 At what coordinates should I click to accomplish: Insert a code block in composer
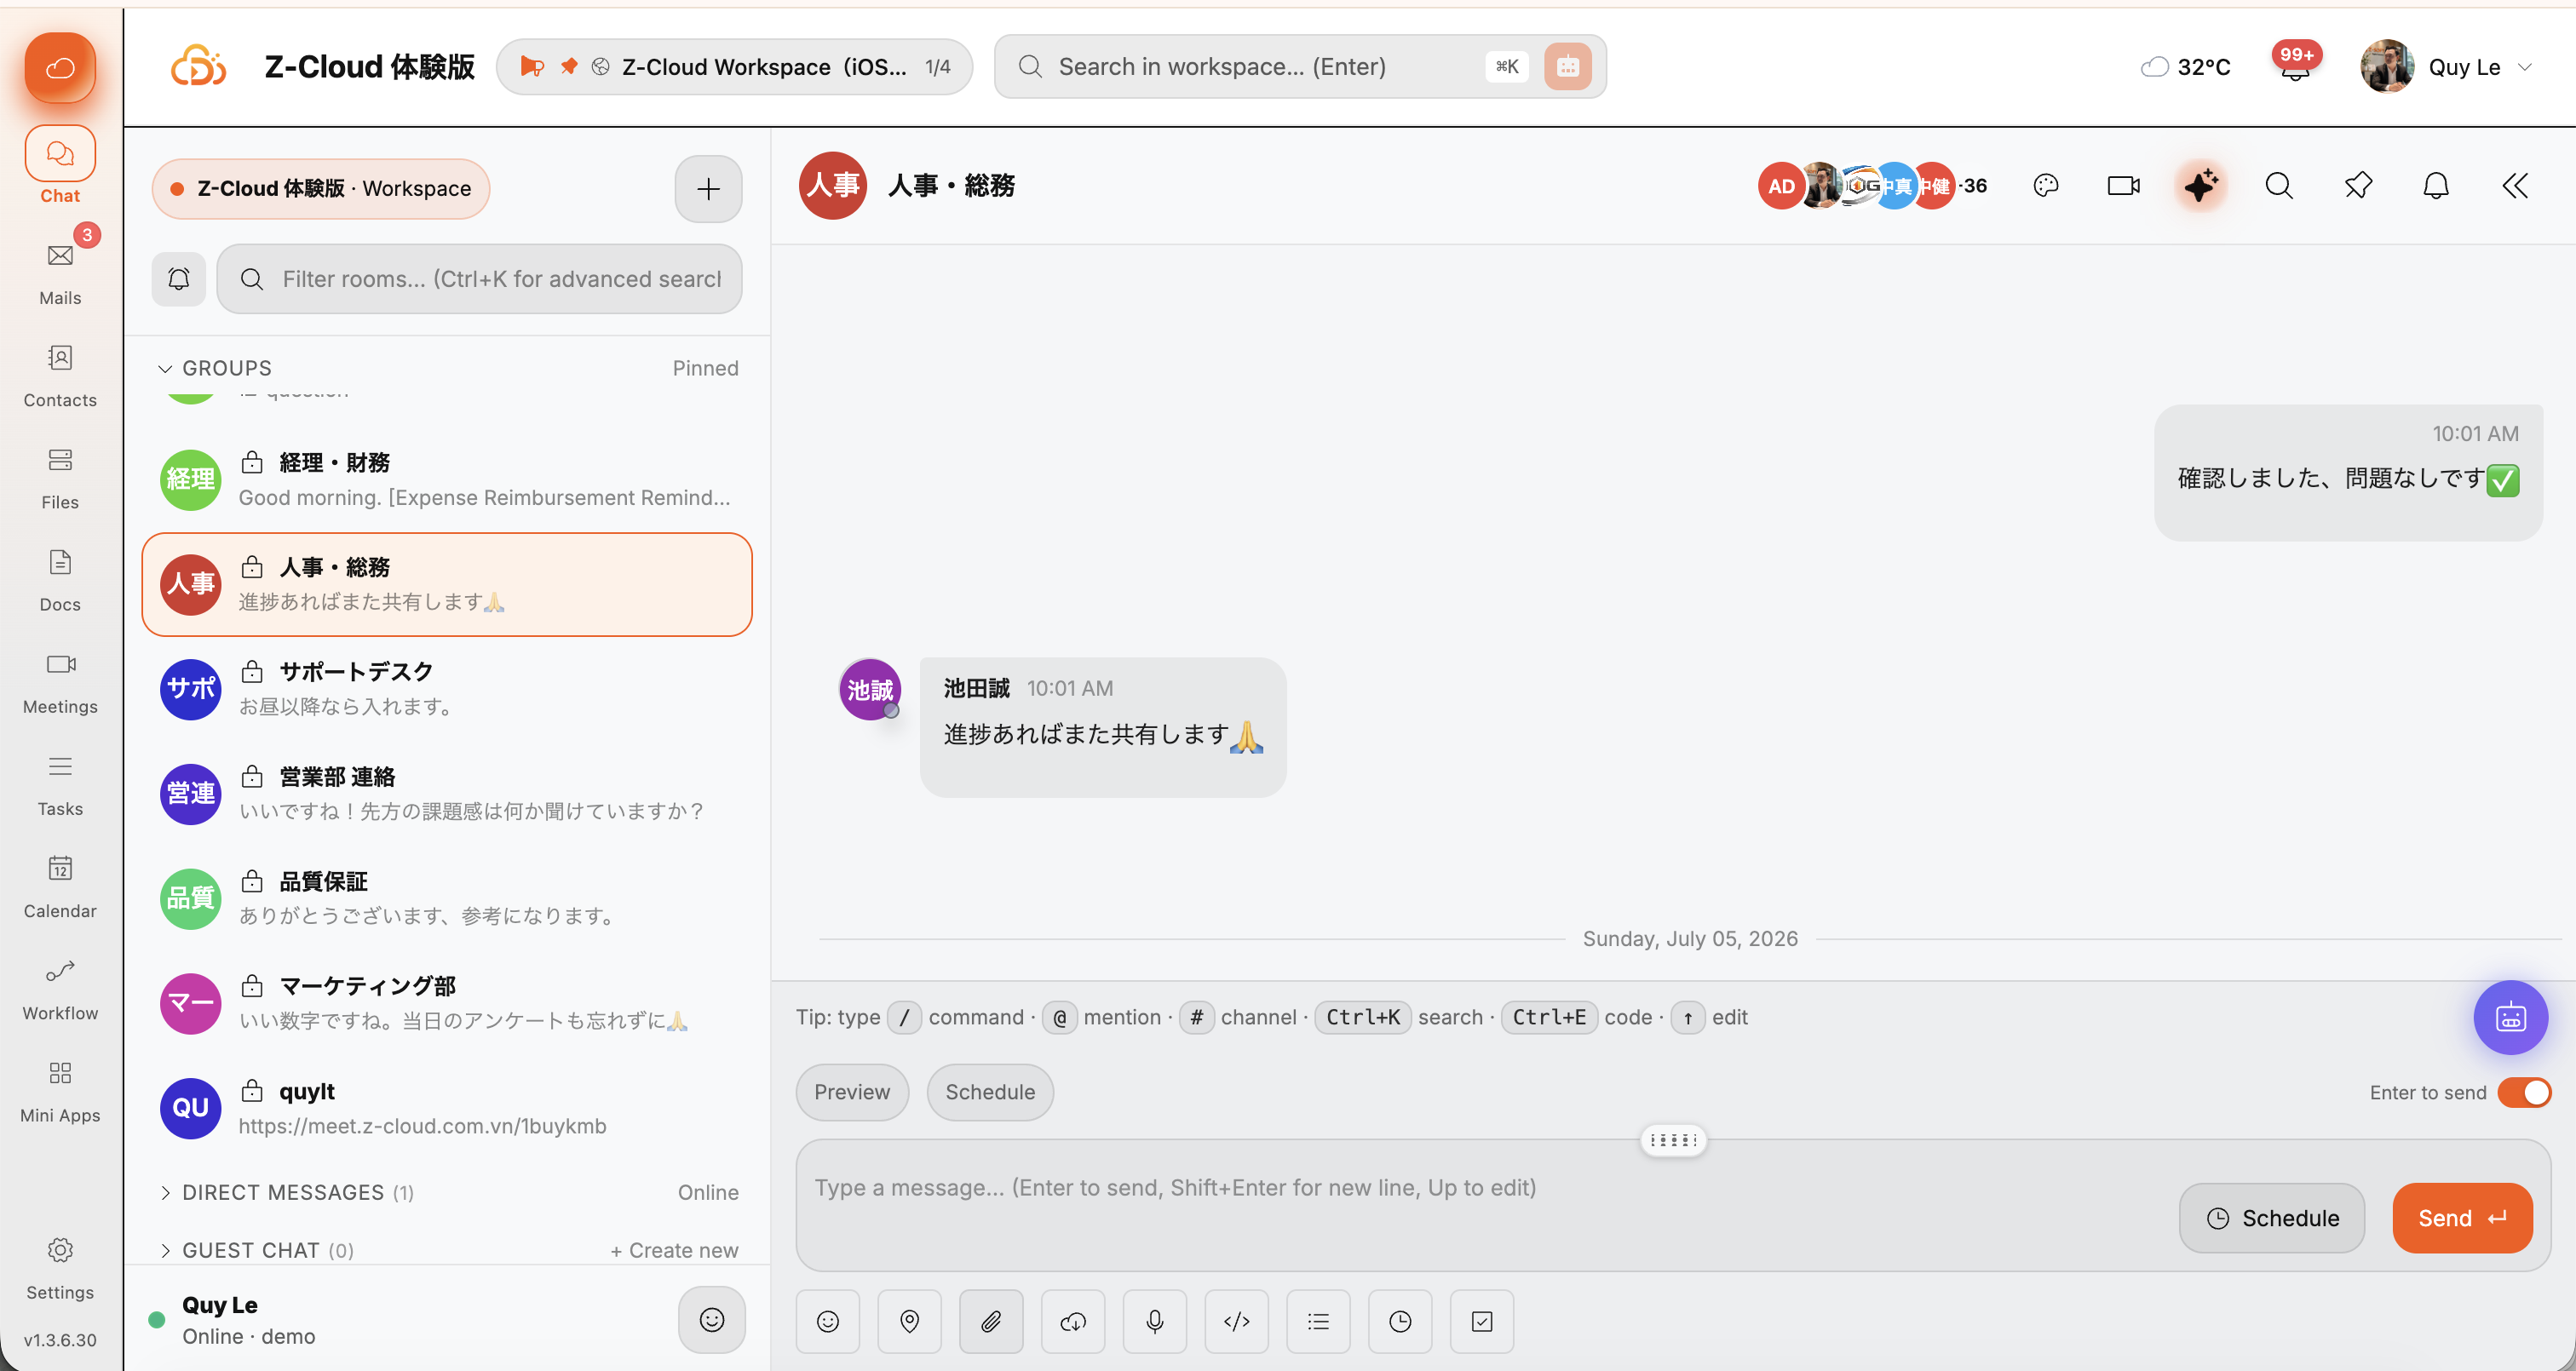point(1237,1322)
